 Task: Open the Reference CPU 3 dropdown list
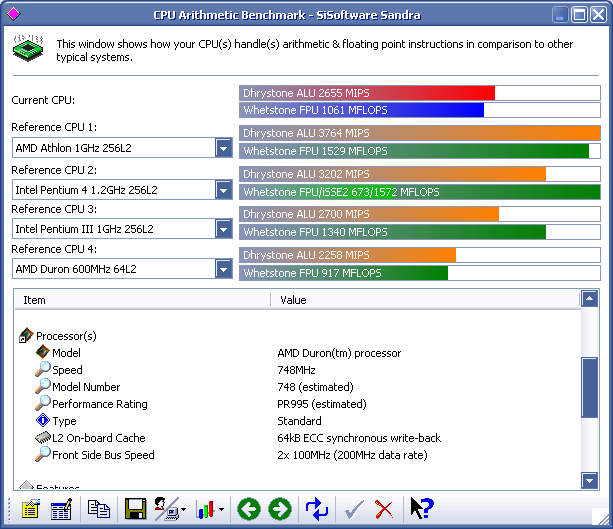click(x=224, y=229)
